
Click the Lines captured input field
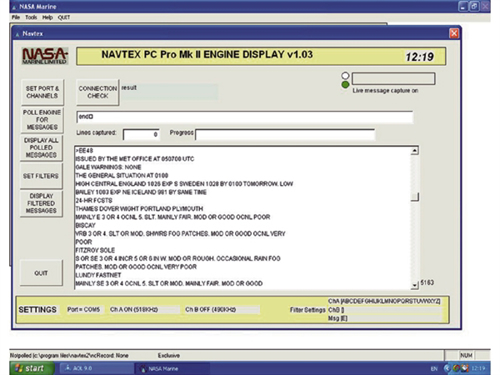point(141,134)
